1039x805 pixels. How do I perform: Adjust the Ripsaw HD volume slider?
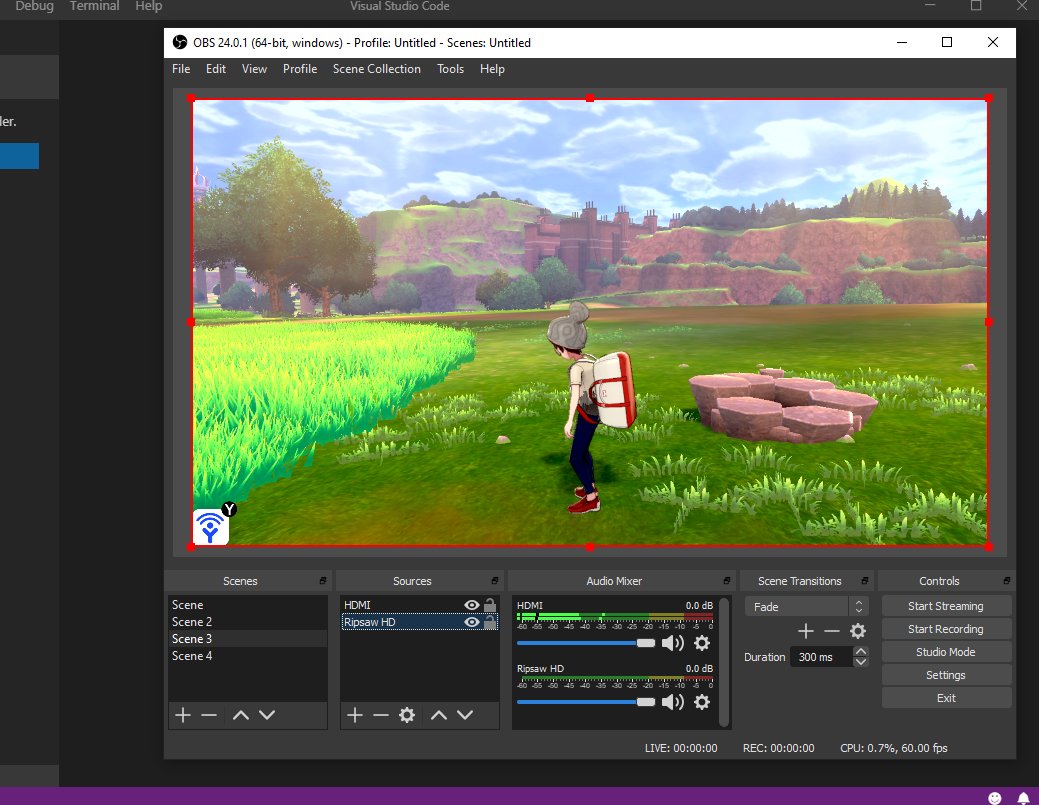[586, 702]
